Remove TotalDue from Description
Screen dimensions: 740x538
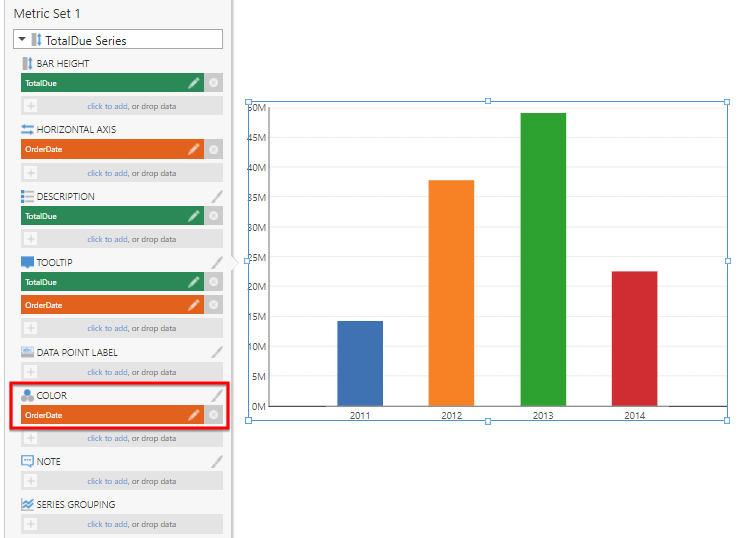tap(214, 216)
